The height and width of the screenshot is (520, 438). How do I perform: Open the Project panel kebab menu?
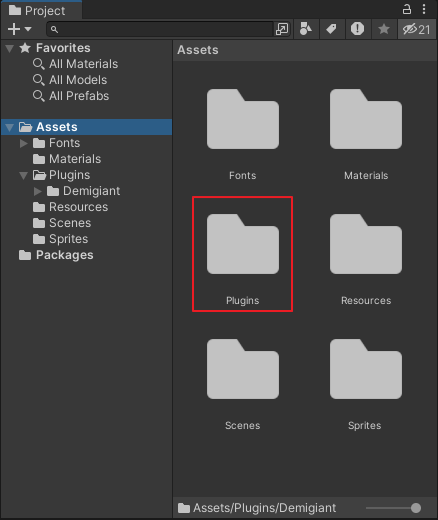(x=424, y=9)
